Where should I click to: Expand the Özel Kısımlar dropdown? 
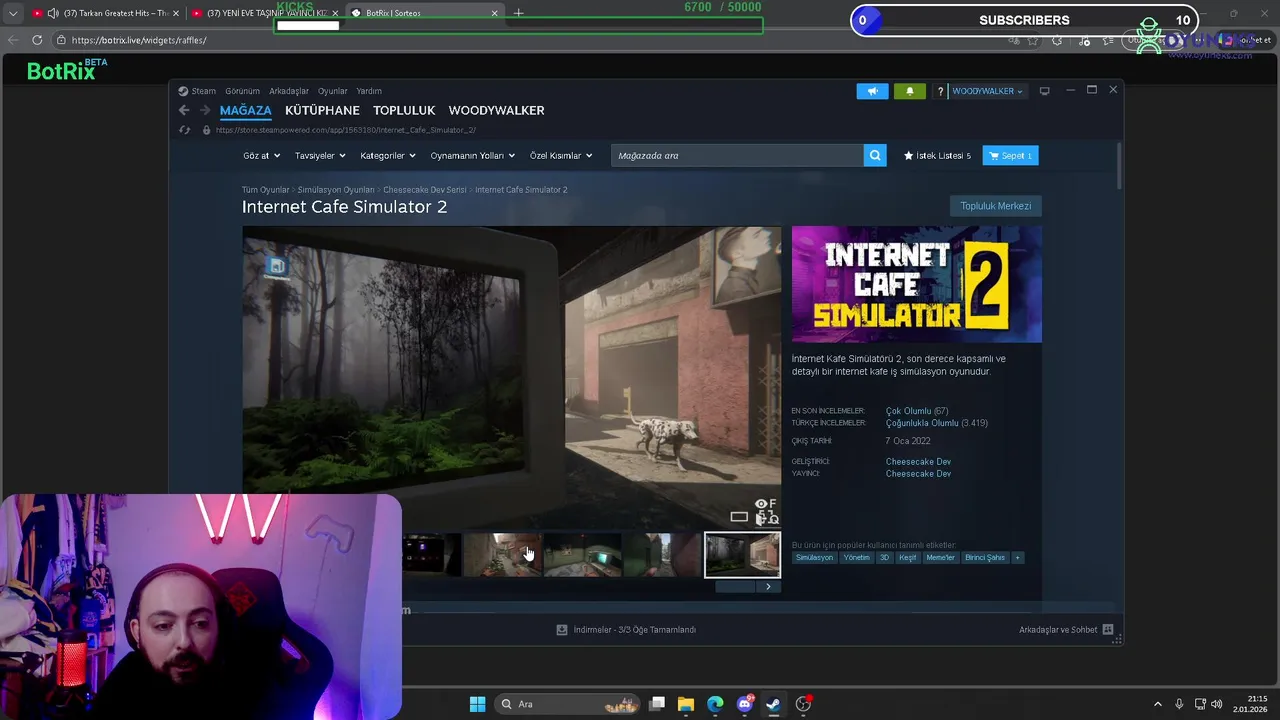pos(561,156)
